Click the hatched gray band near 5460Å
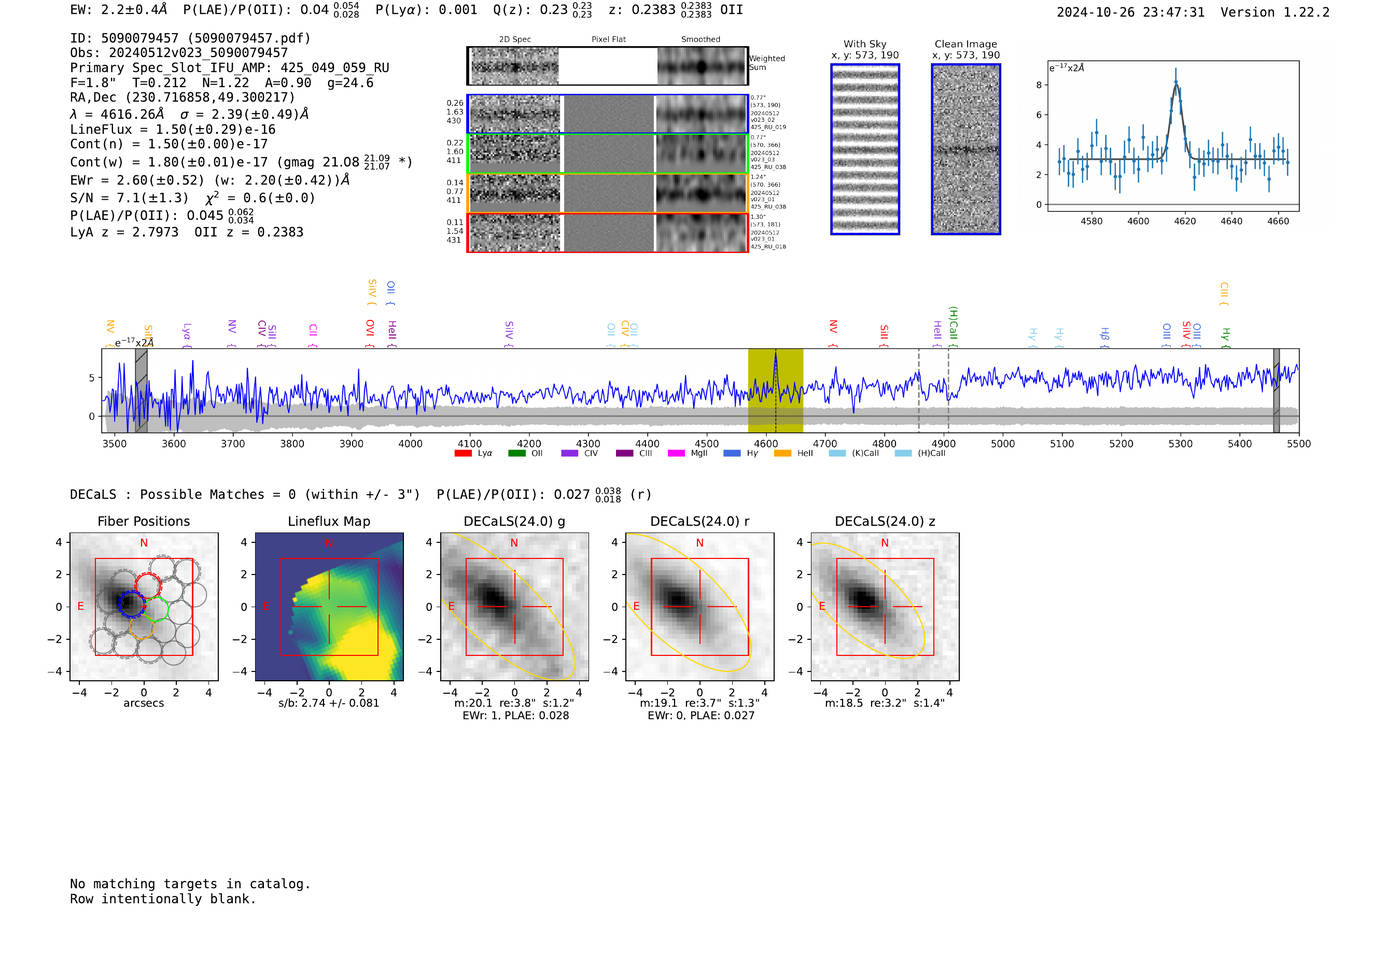Screen dimensions: 1400x953 click(1276, 391)
